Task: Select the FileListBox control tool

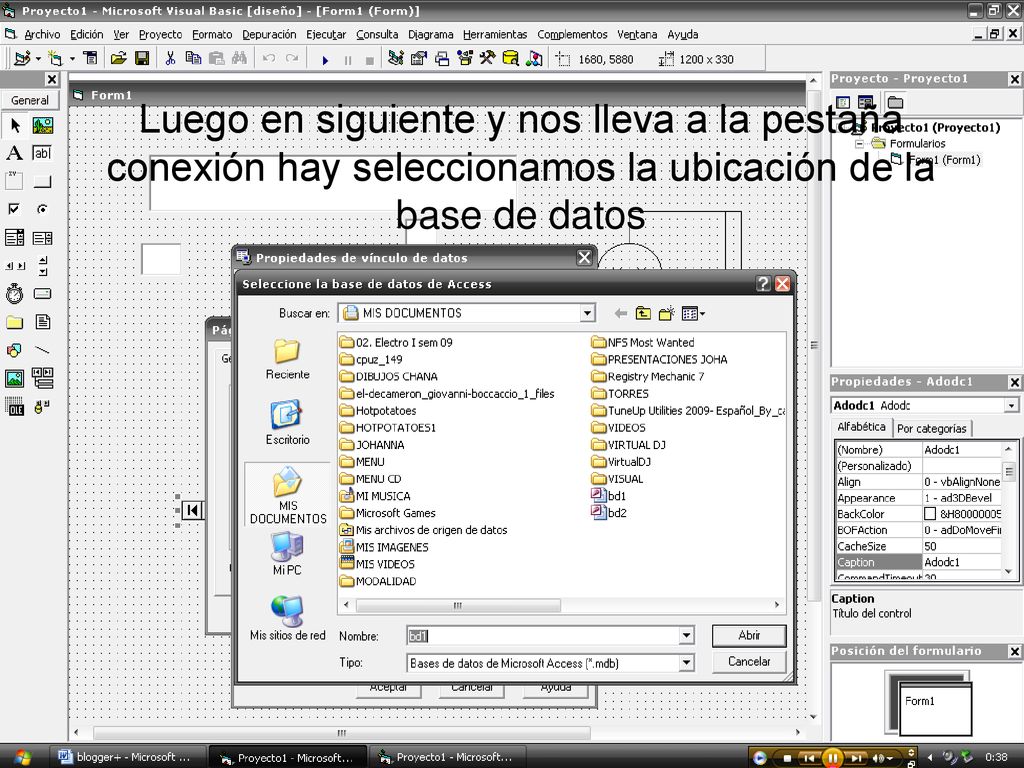Action: pos(42,322)
